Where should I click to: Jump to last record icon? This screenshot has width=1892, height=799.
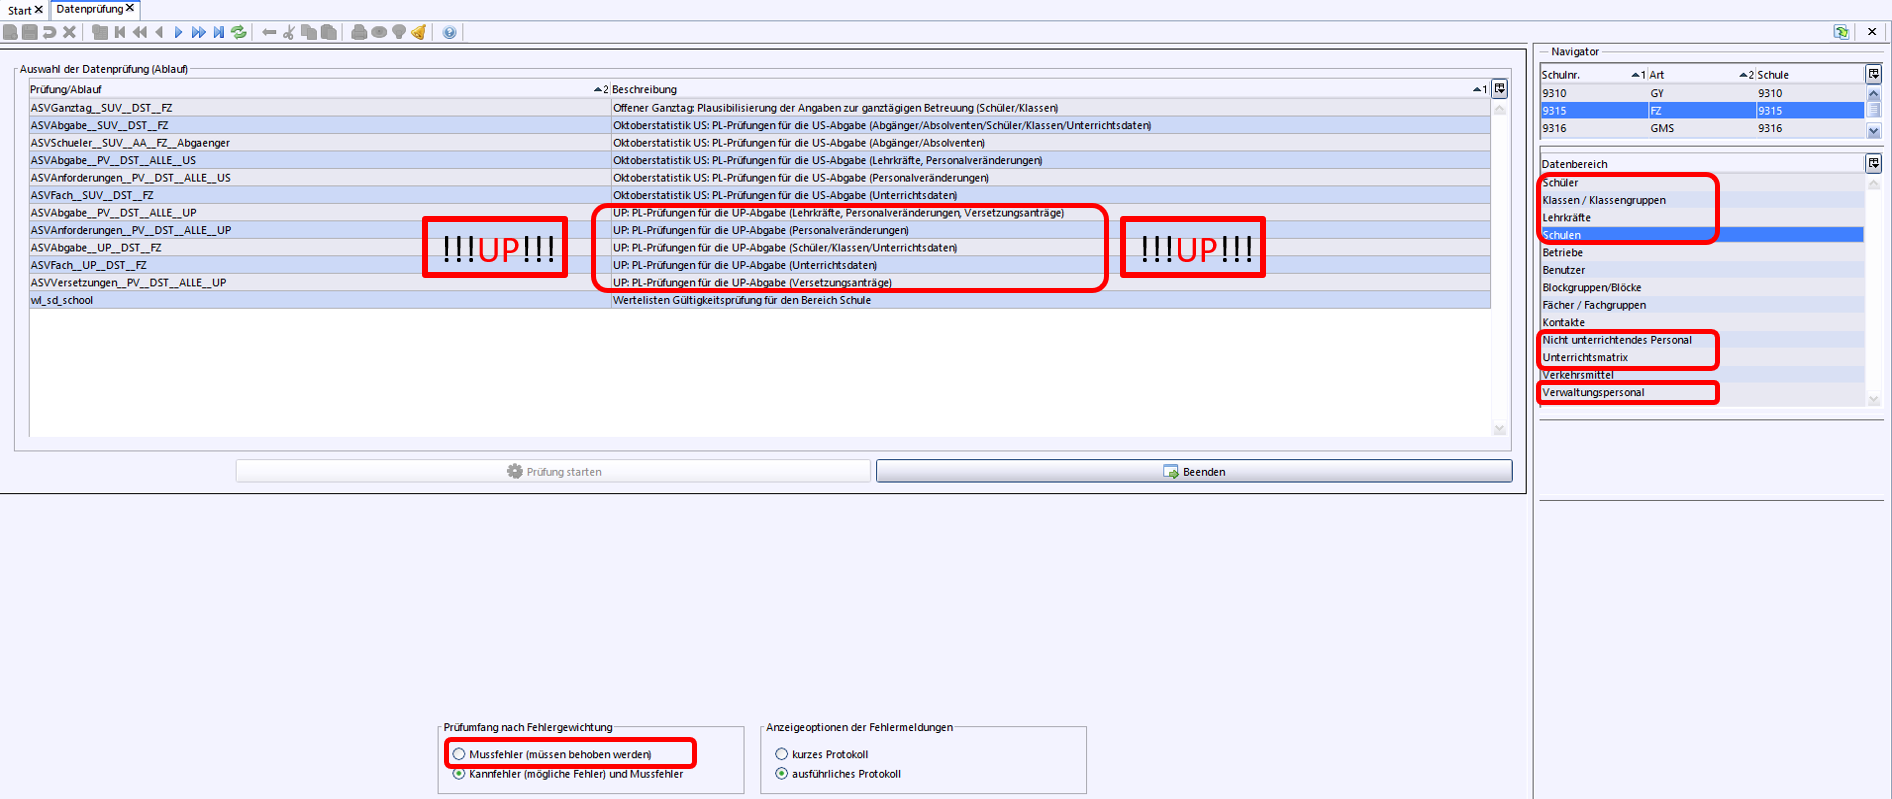(219, 32)
